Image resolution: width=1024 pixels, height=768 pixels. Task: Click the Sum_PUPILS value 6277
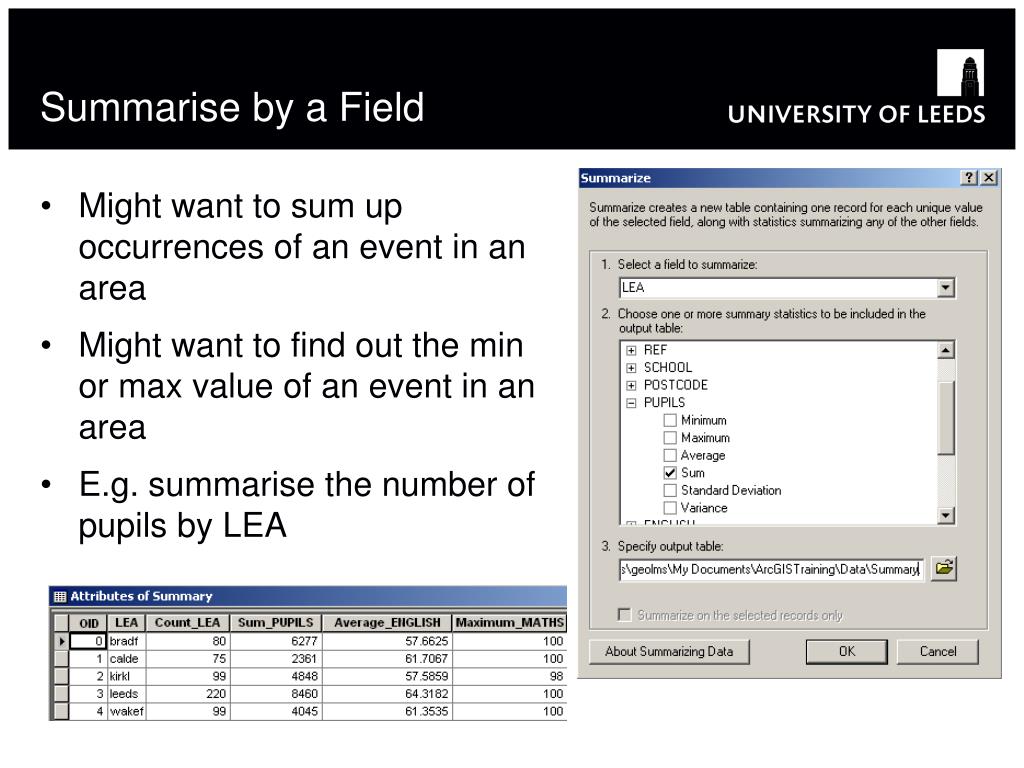[x=276, y=641]
